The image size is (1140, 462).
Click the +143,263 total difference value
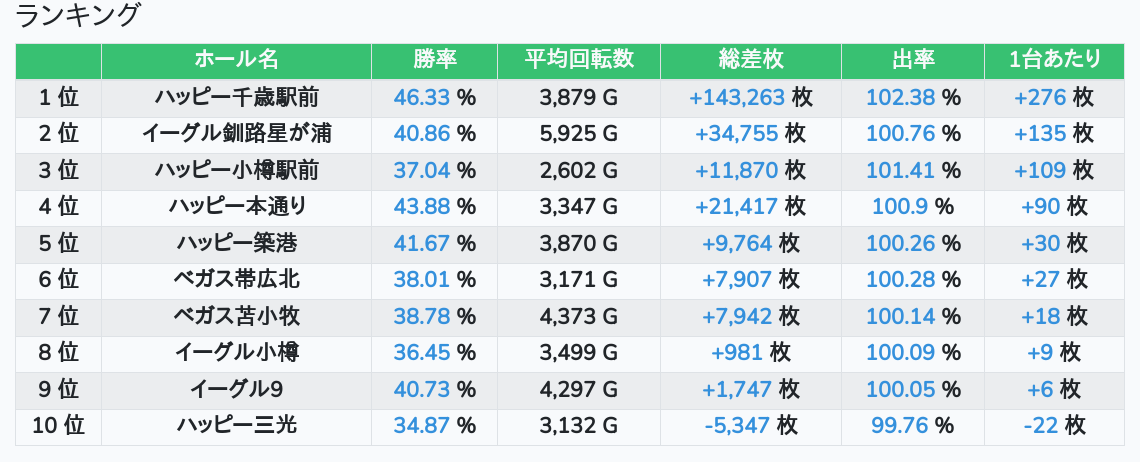coord(737,98)
